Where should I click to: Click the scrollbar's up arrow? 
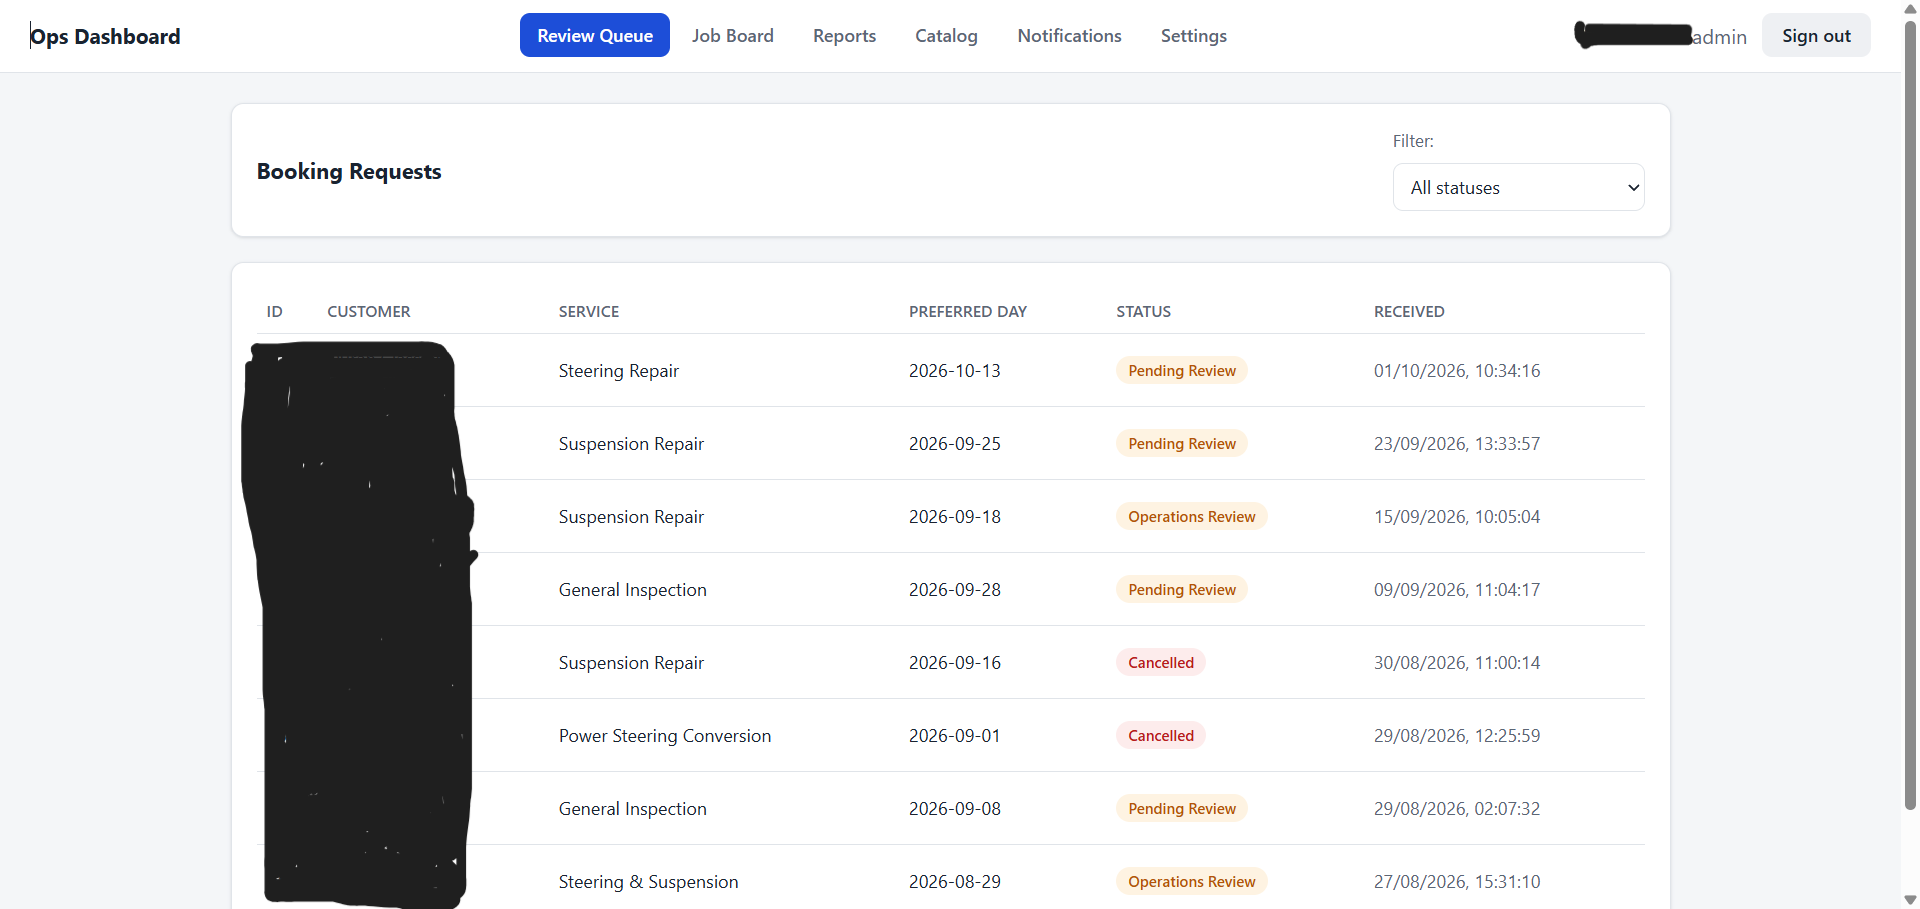1910,8
